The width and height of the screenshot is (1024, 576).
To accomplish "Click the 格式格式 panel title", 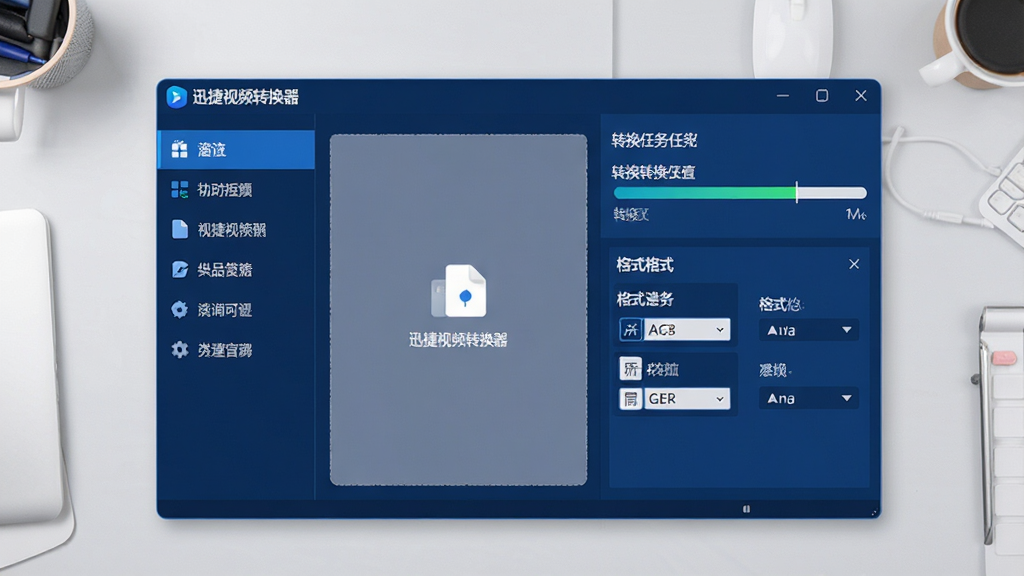I will [645, 265].
